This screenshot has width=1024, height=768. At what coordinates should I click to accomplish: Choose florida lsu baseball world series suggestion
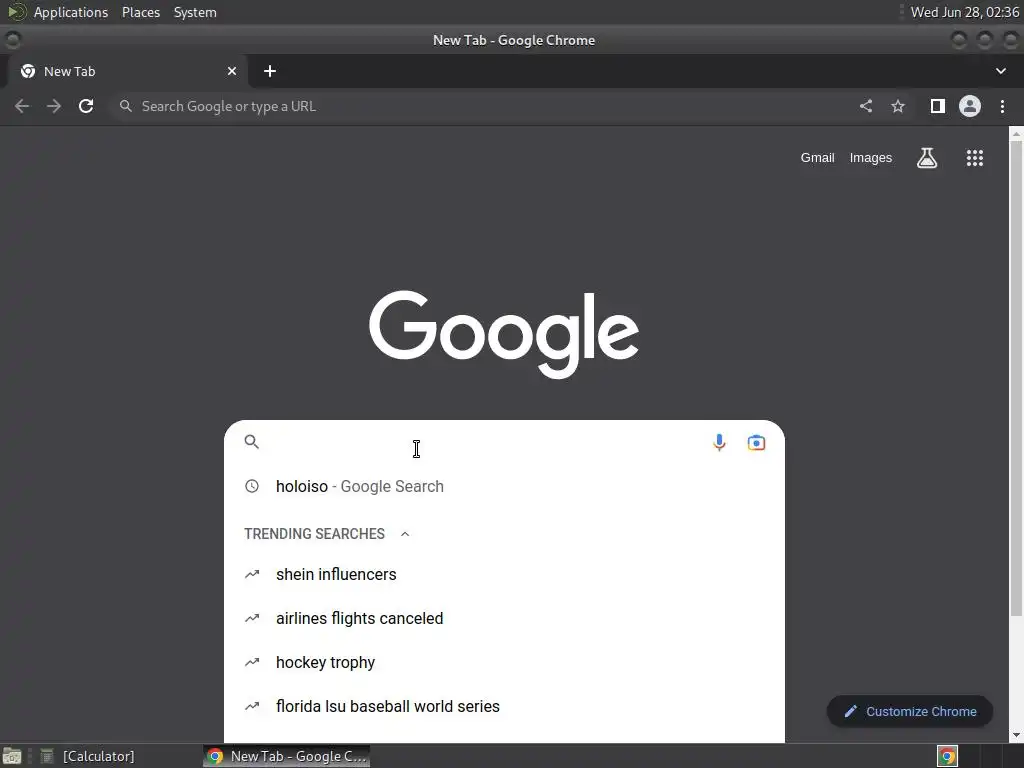(504, 706)
